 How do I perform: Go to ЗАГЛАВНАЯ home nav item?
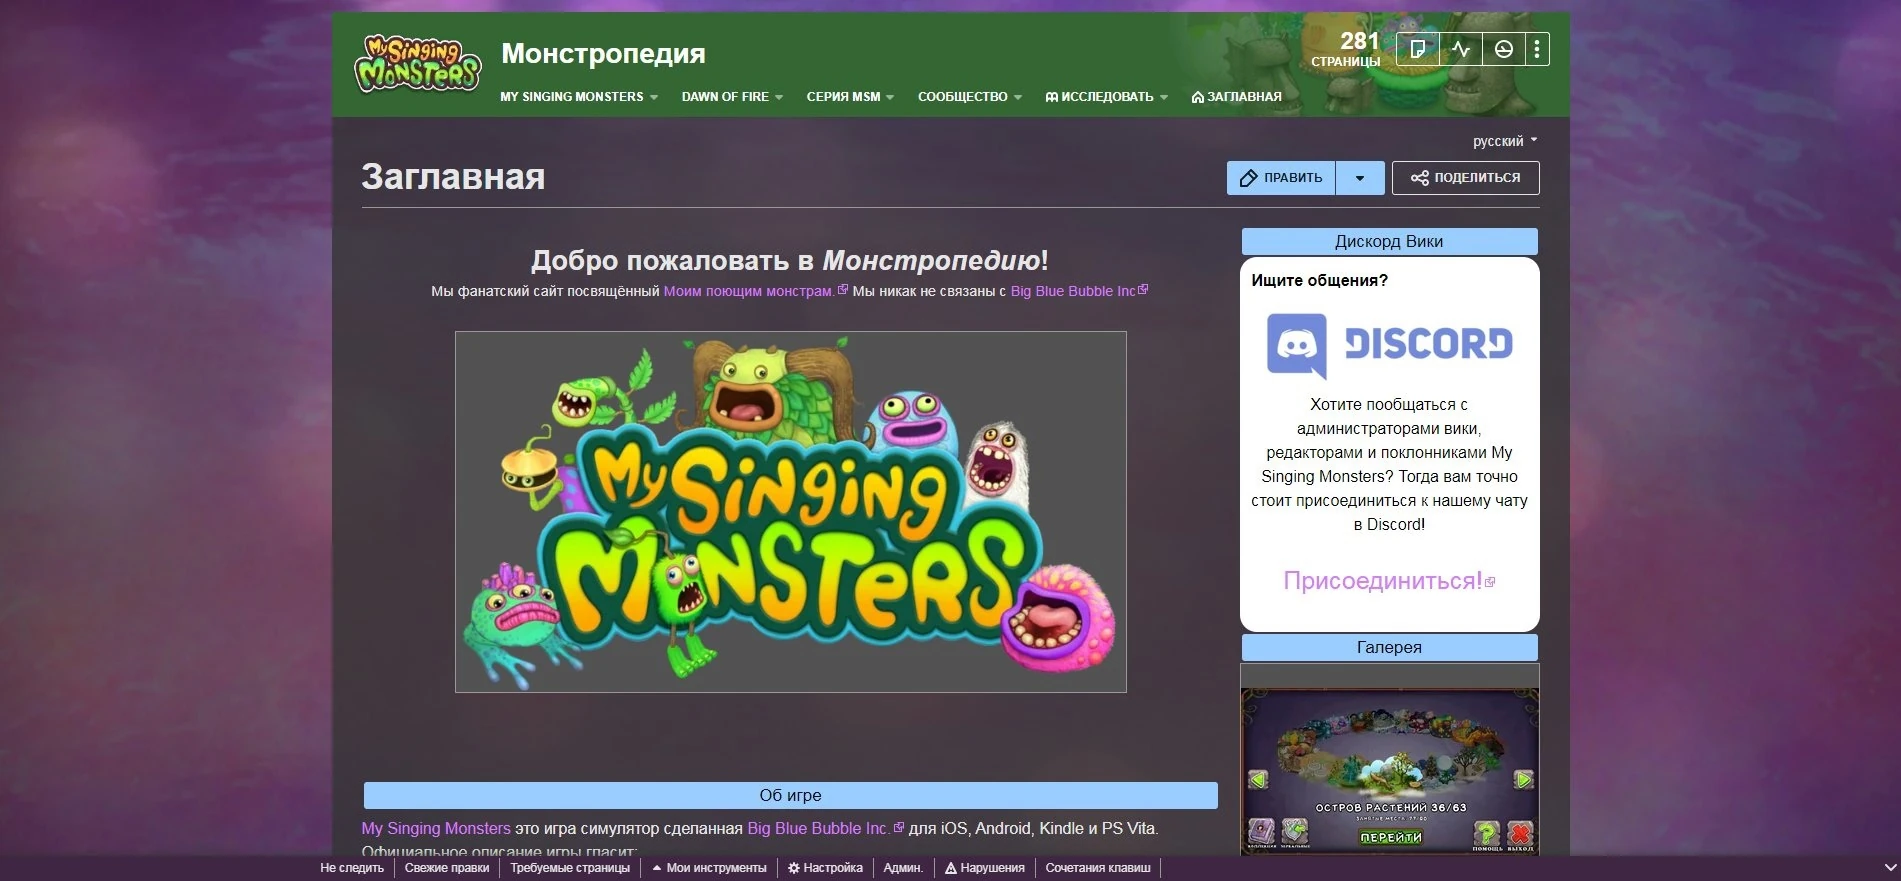[1236, 97]
